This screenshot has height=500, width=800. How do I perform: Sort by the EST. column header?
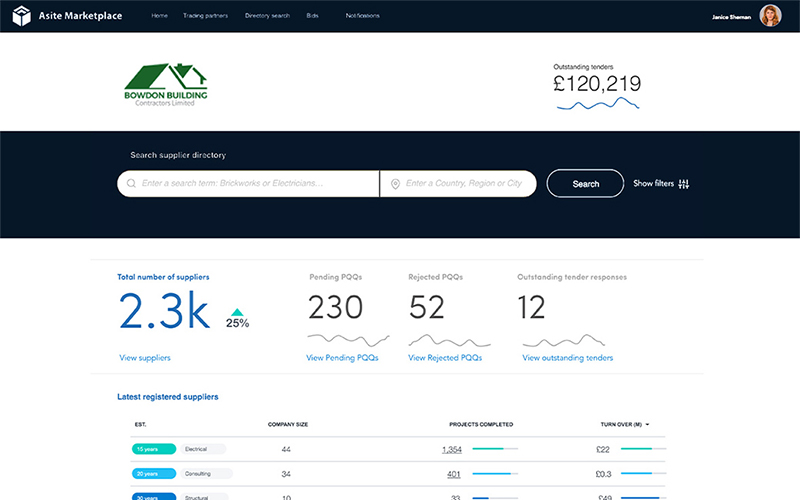[x=140, y=424]
